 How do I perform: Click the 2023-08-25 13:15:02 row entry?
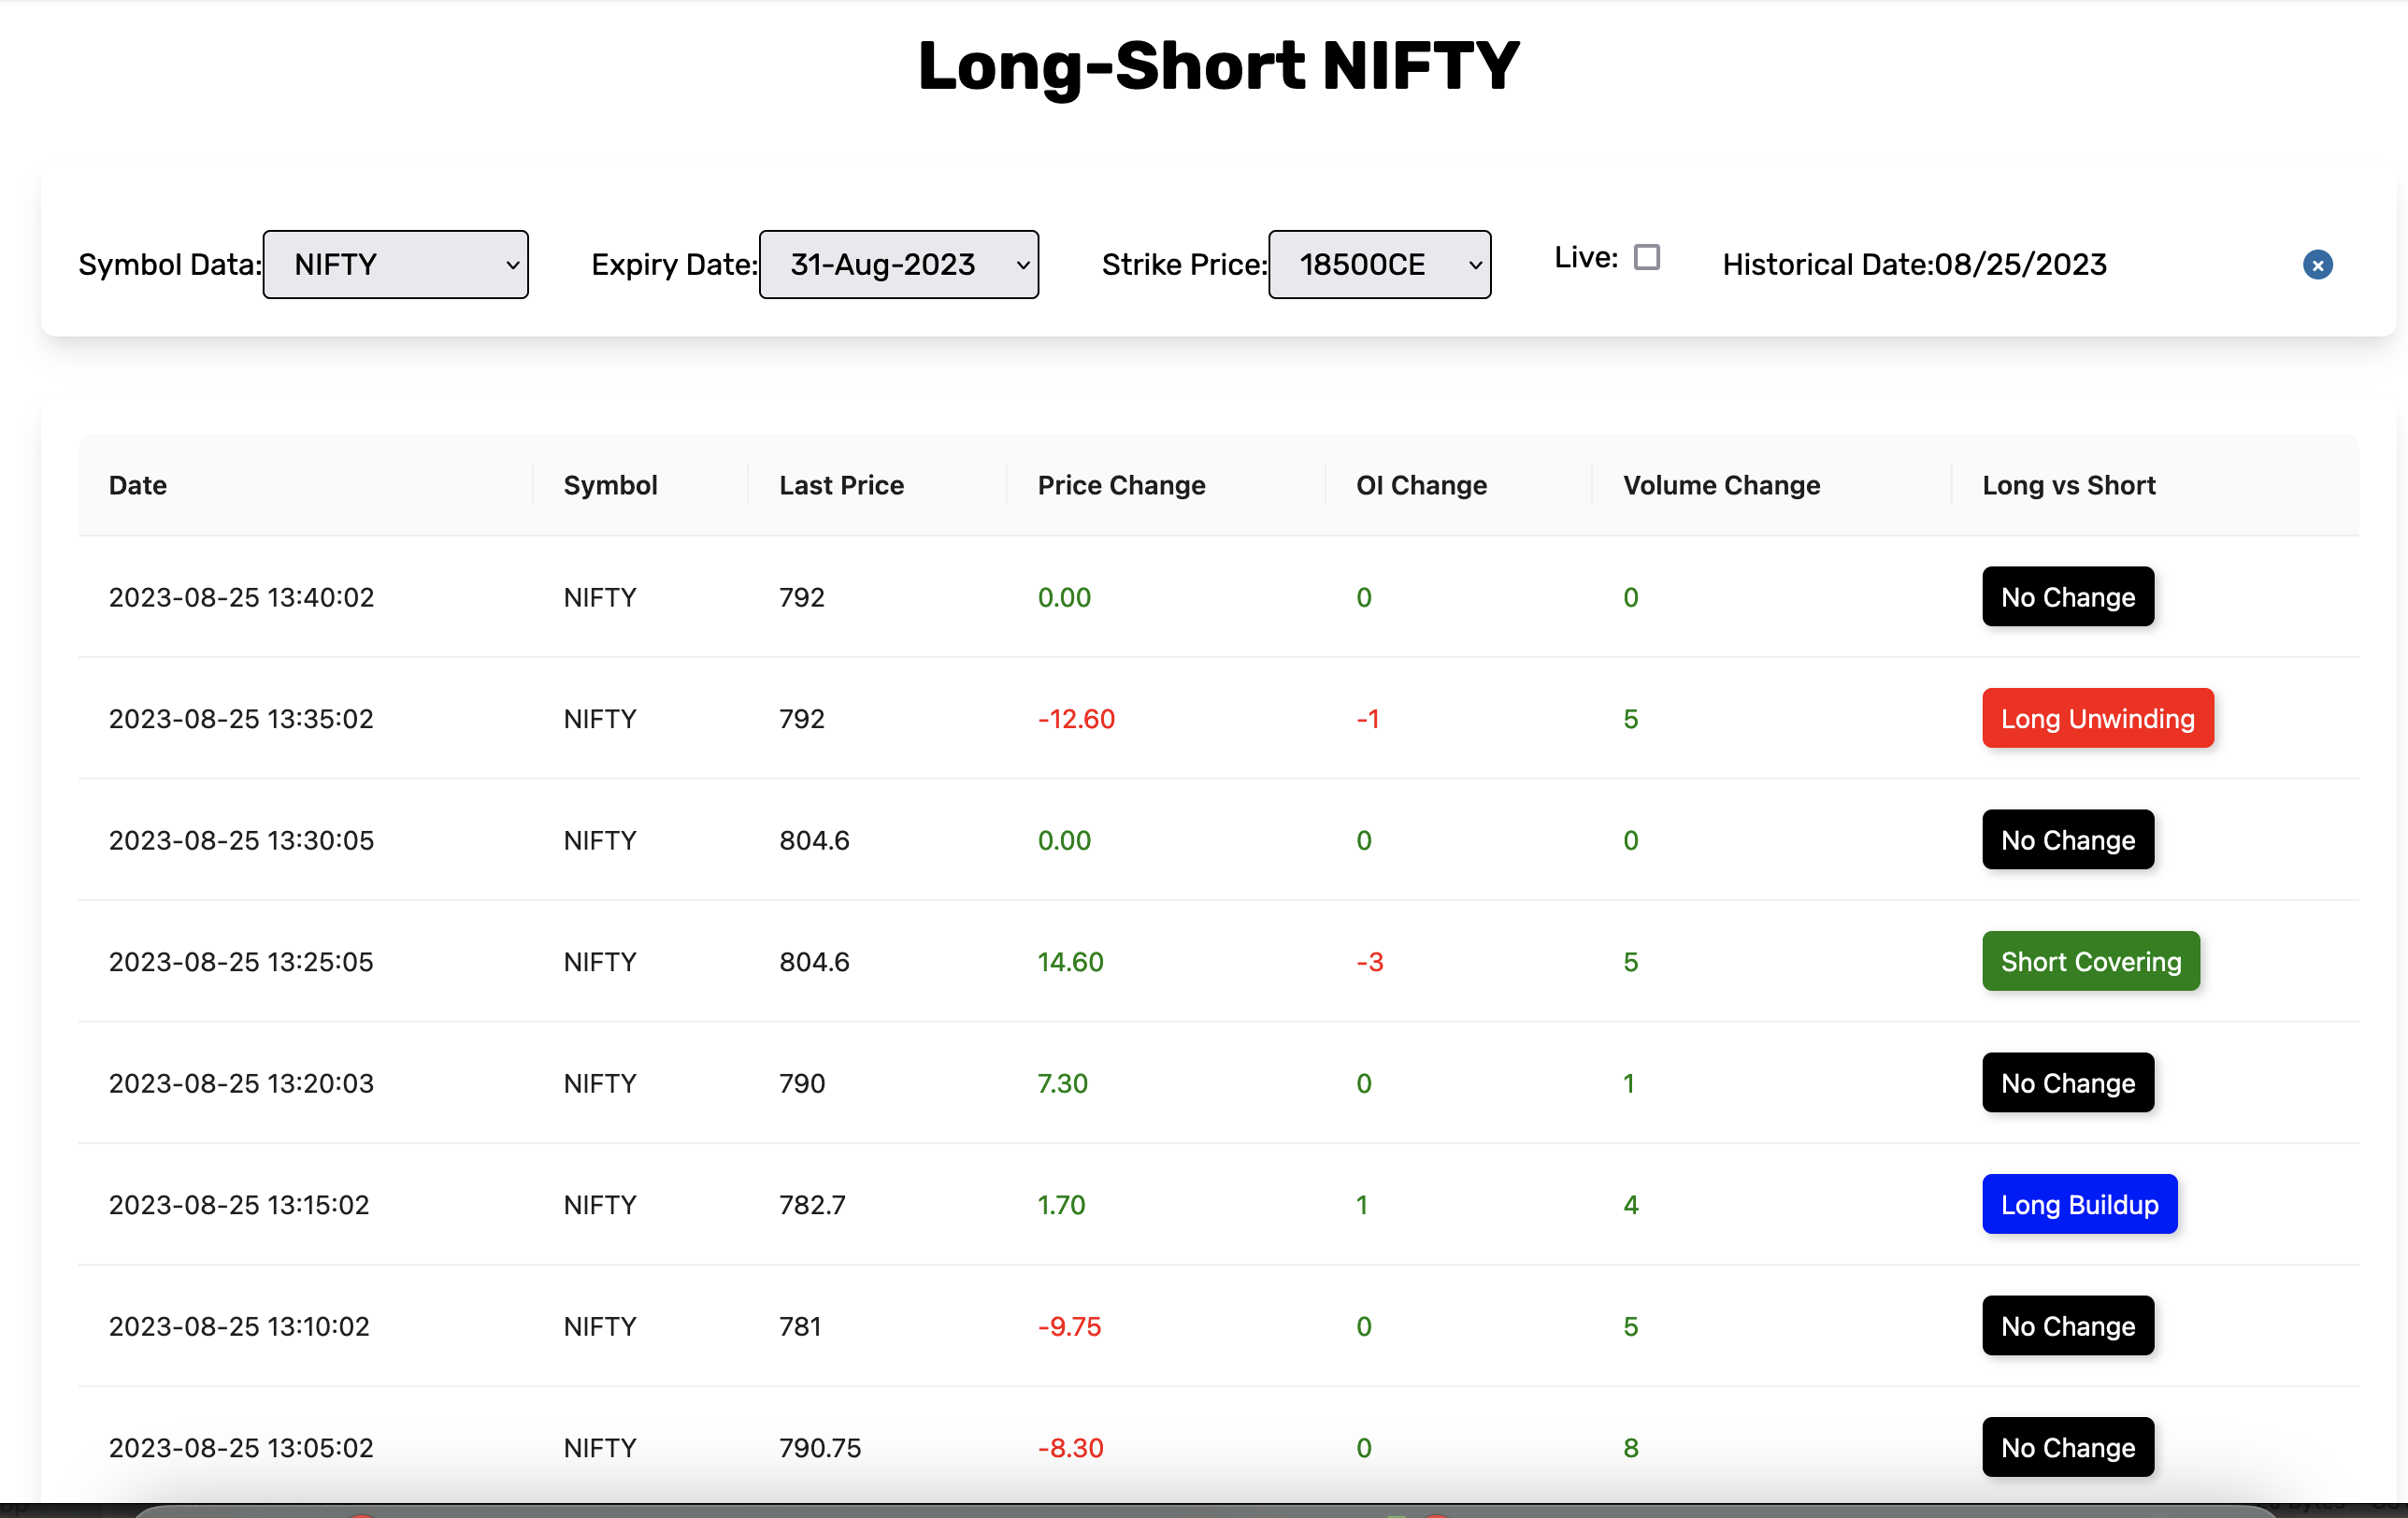239,1204
